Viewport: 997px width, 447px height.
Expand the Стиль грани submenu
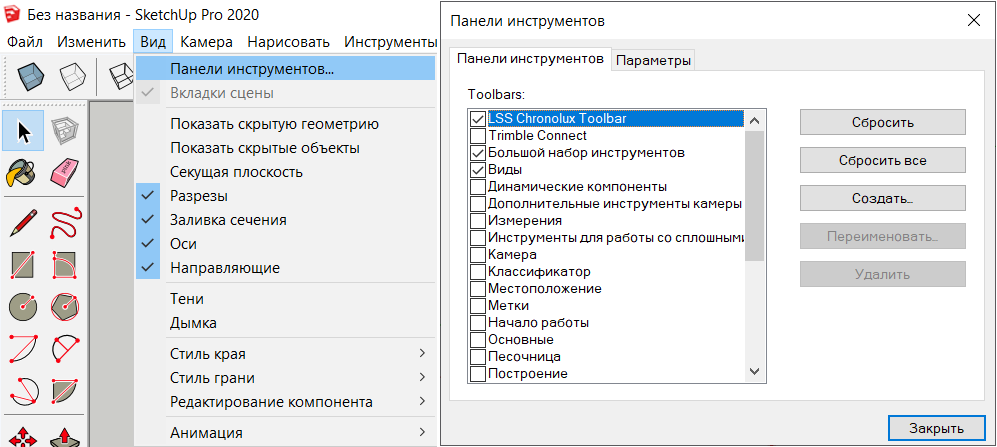(x=285, y=378)
